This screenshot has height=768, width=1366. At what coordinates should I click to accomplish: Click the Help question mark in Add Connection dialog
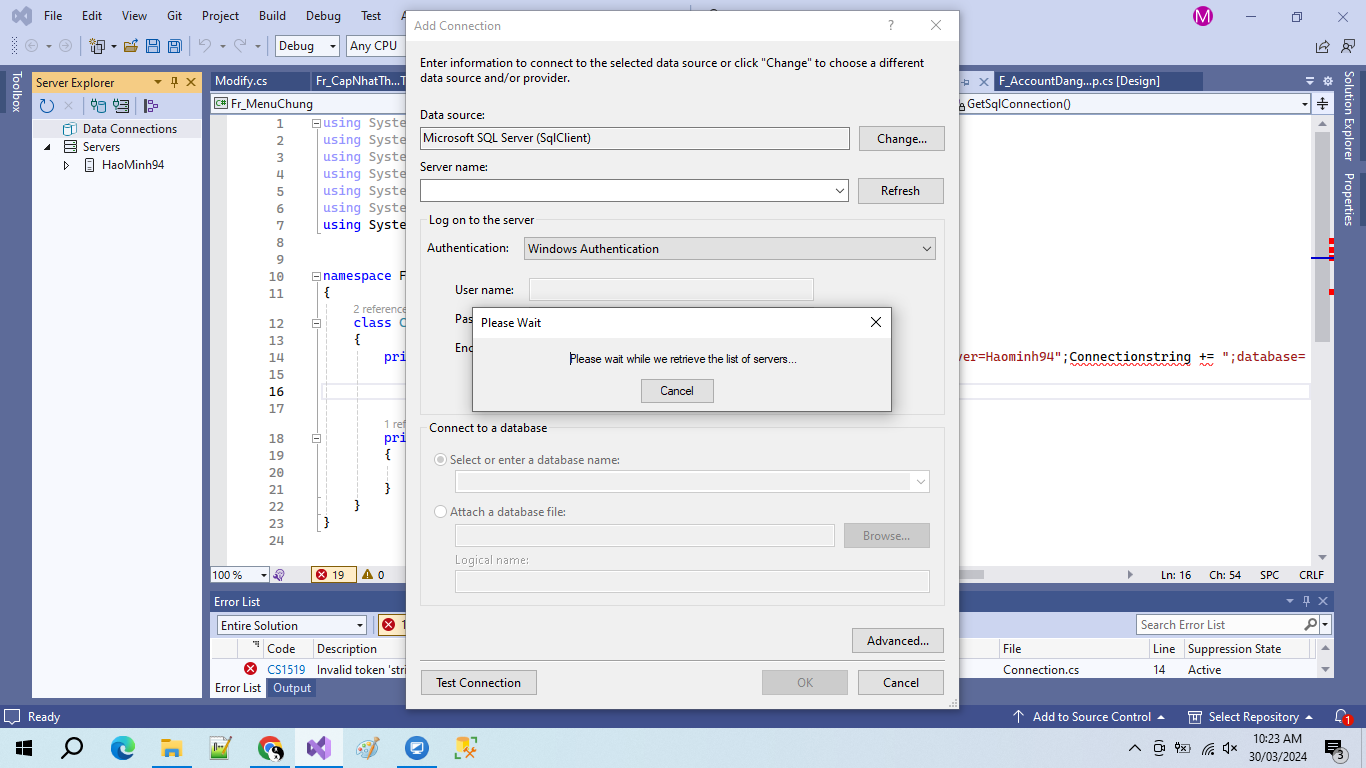pos(890,26)
